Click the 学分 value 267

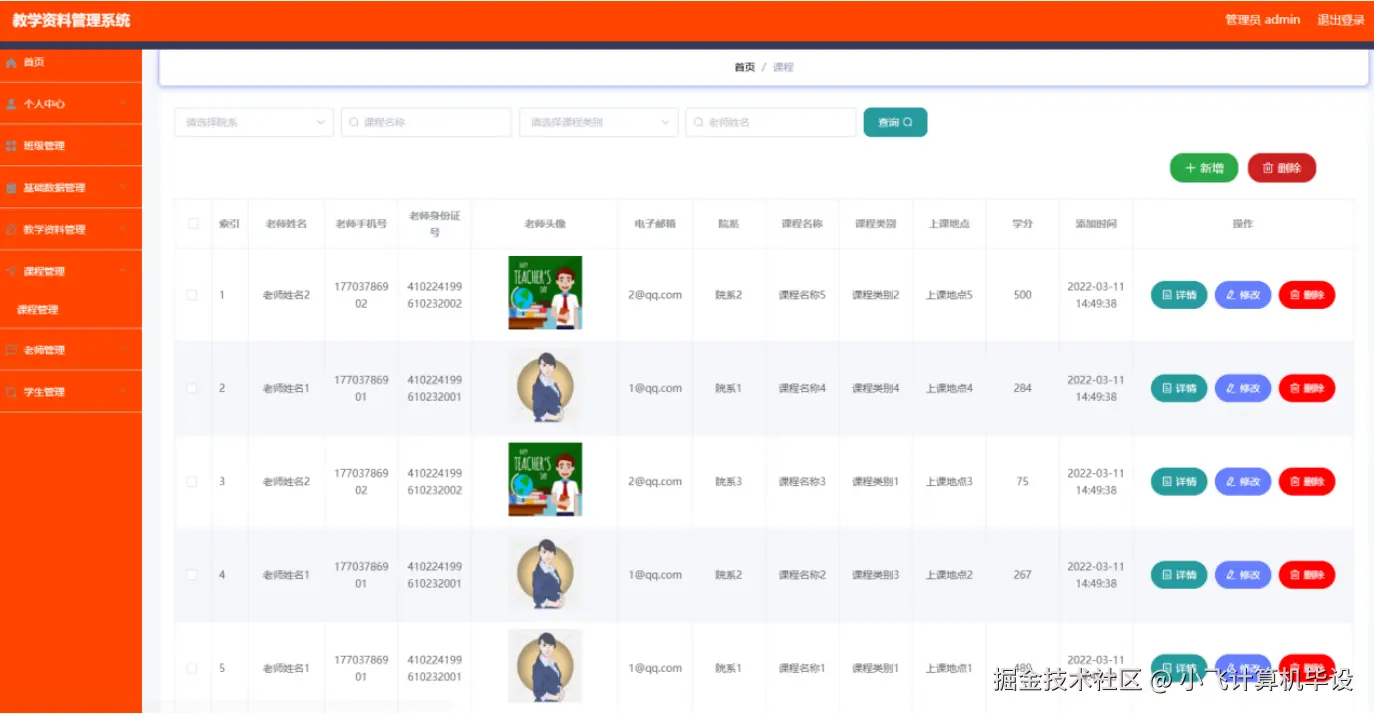[1022, 575]
